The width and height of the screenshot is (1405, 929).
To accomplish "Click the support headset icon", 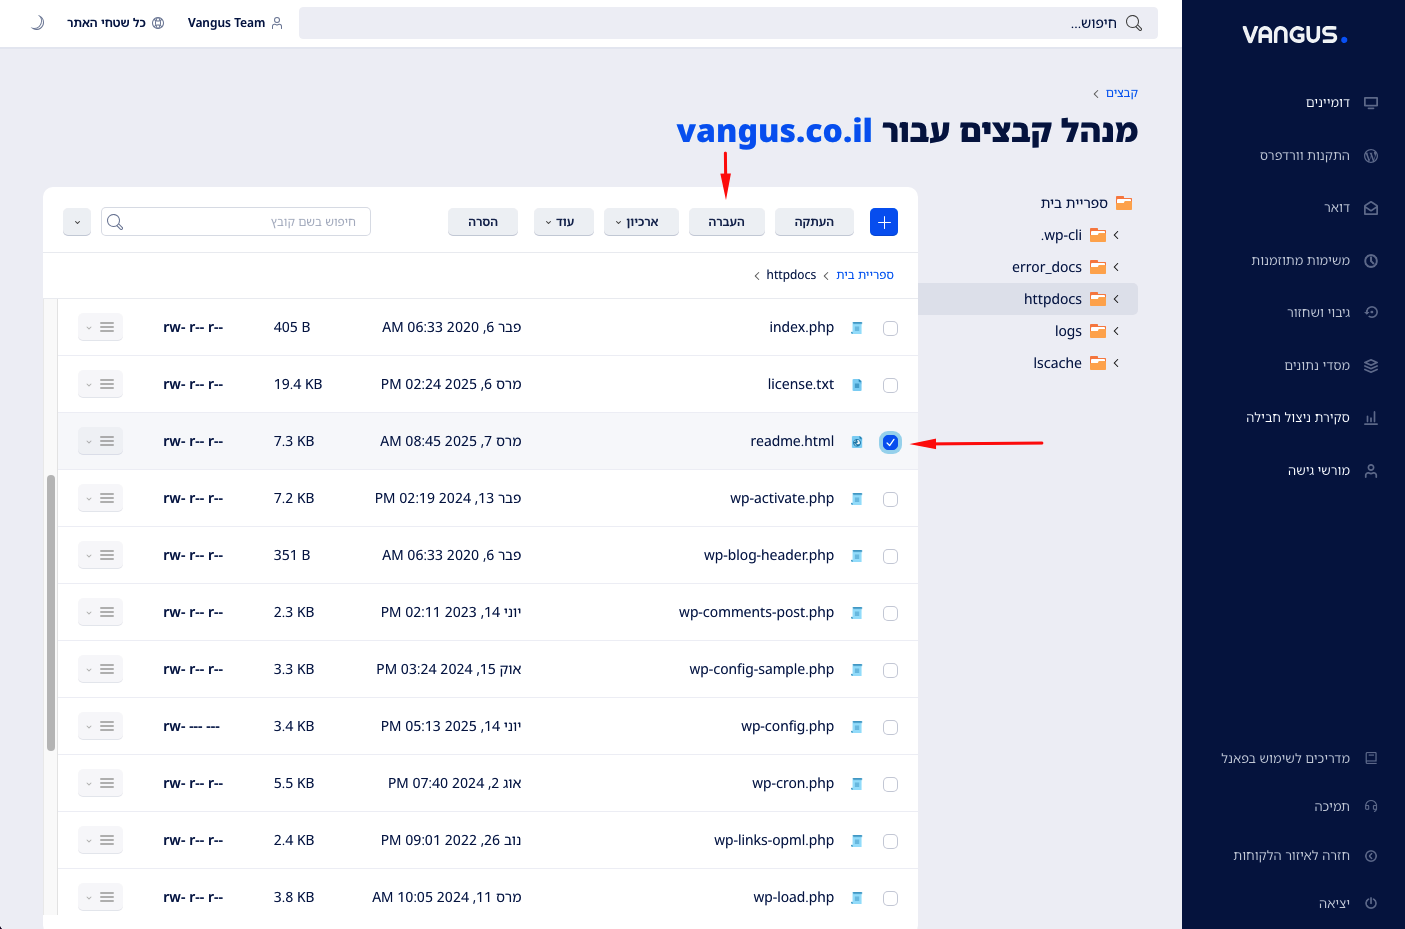I will point(1371,806).
